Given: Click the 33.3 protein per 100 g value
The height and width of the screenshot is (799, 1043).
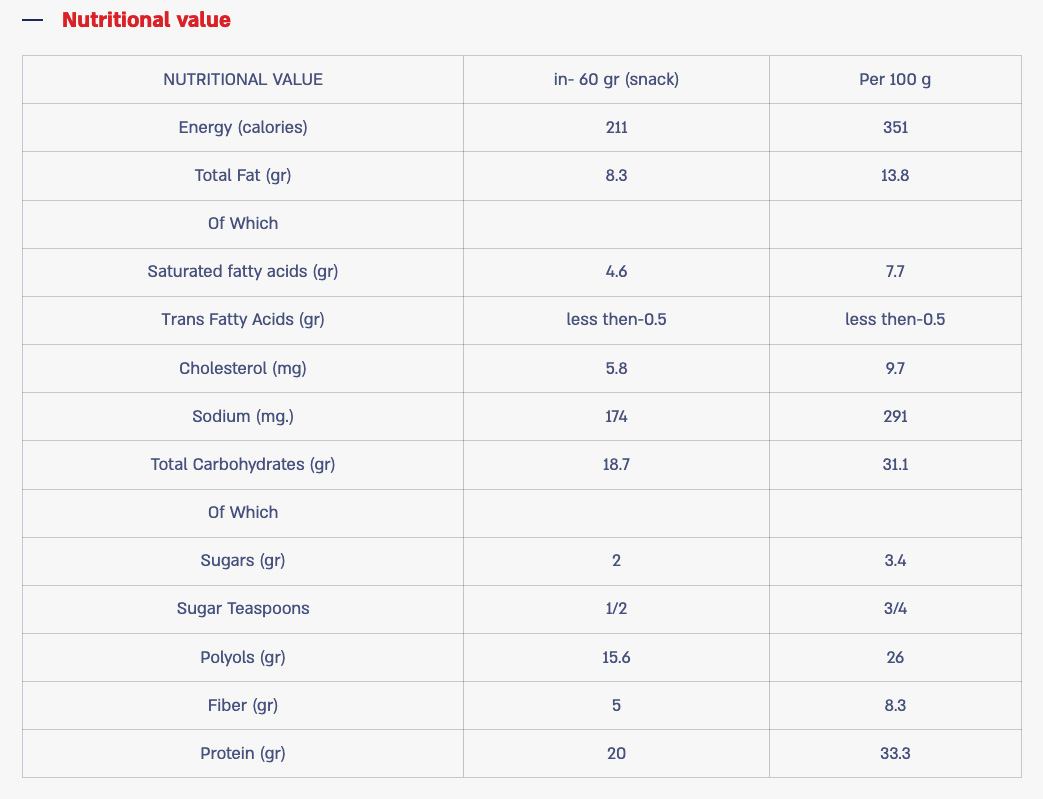Looking at the screenshot, I should tap(895, 753).
